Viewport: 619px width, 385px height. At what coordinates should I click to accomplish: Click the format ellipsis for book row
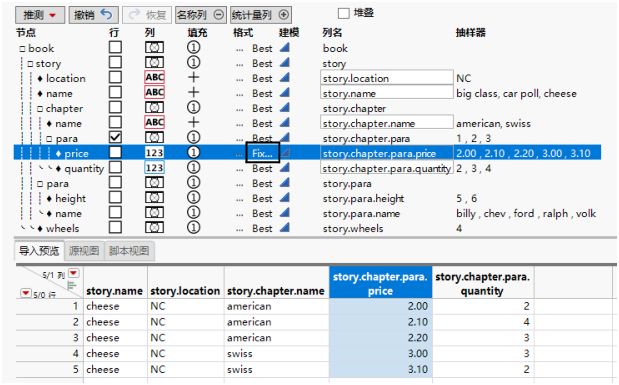click(239, 51)
